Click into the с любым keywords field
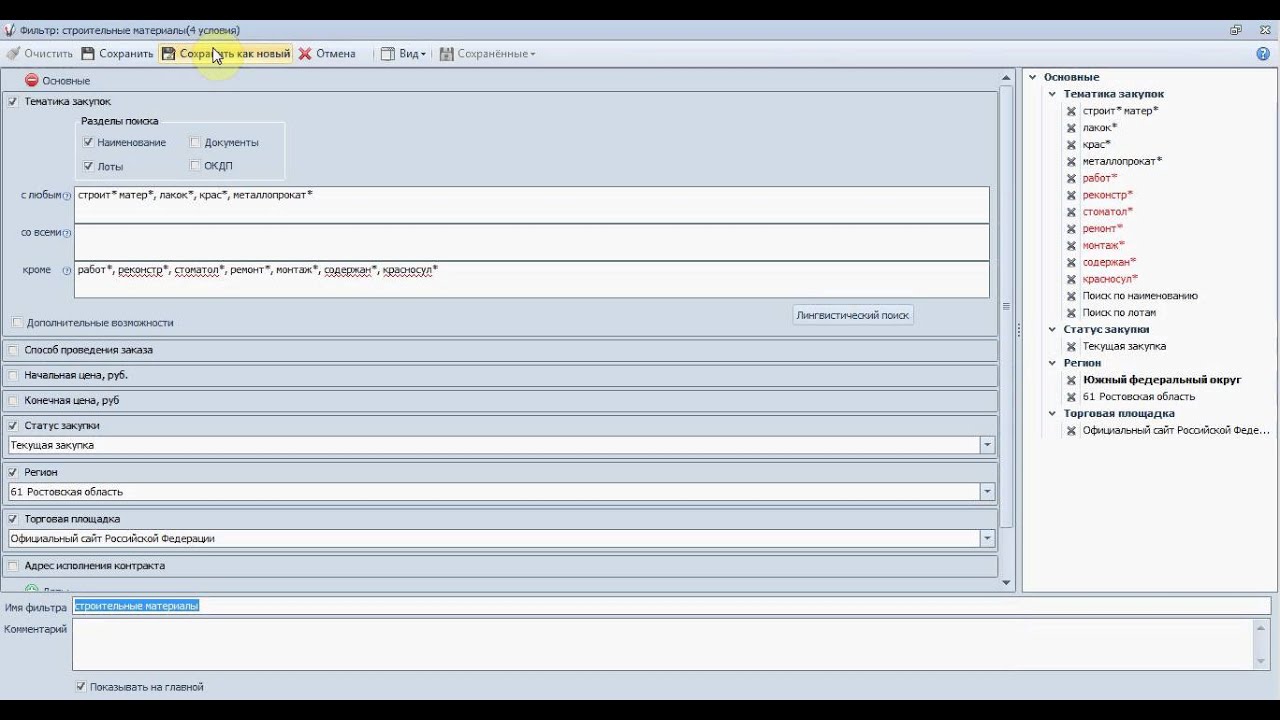The image size is (1280, 720). click(531, 204)
